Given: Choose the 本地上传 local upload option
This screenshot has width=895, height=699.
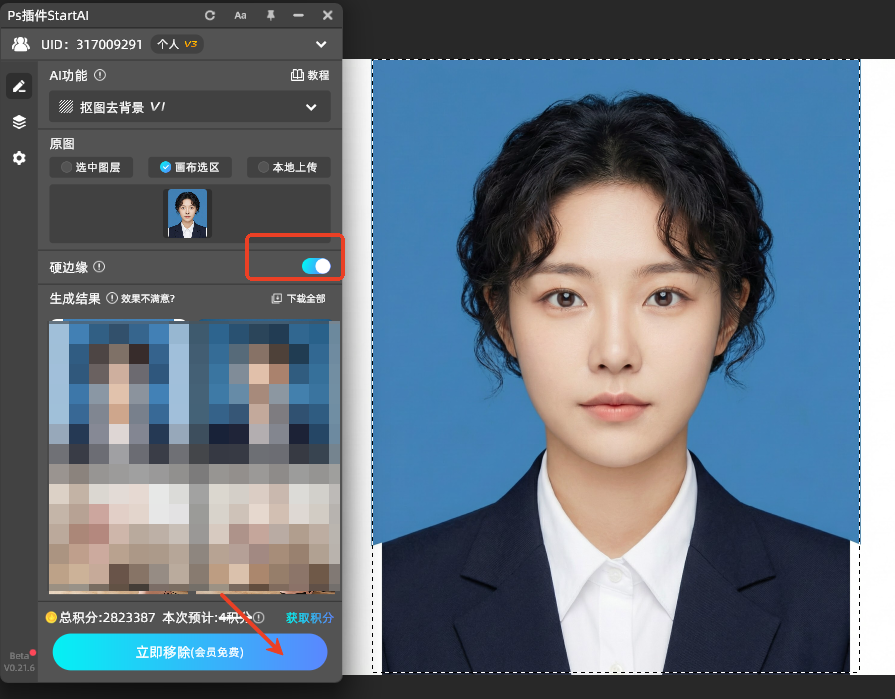Looking at the screenshot, I should [288, 167].
